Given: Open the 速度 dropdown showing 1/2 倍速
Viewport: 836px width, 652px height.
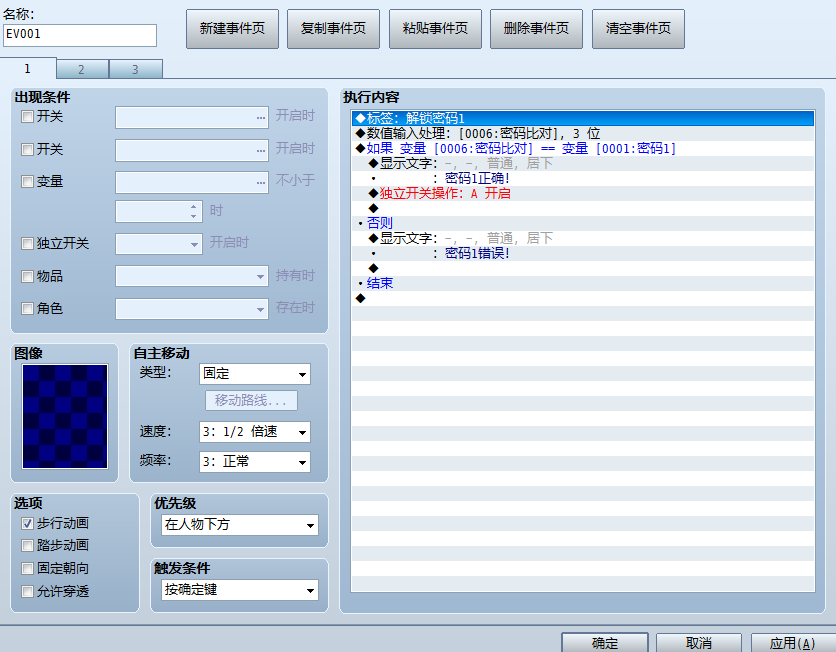Looking at the screenshot, I should click(x=255, y=432).
